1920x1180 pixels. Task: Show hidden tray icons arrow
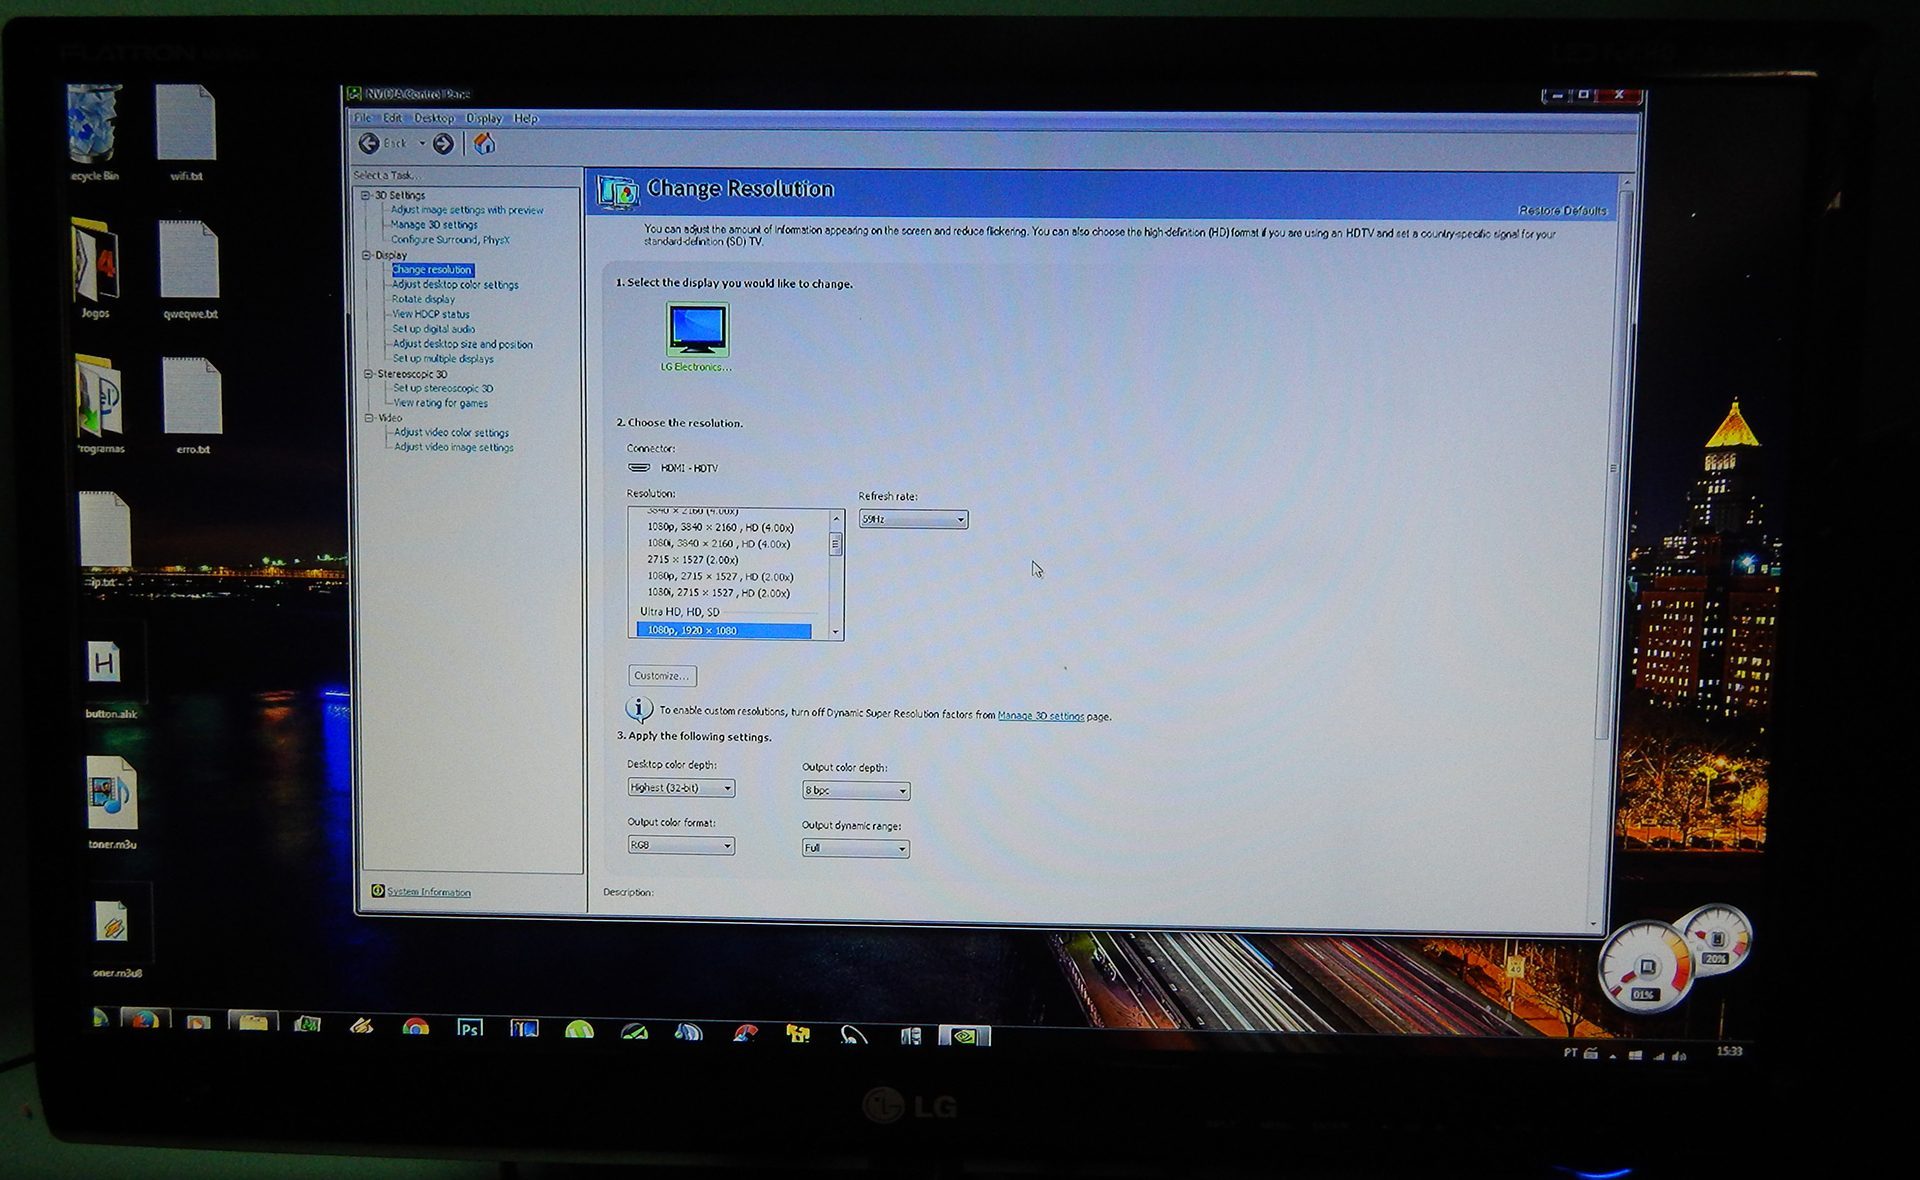(1612, 1055)
